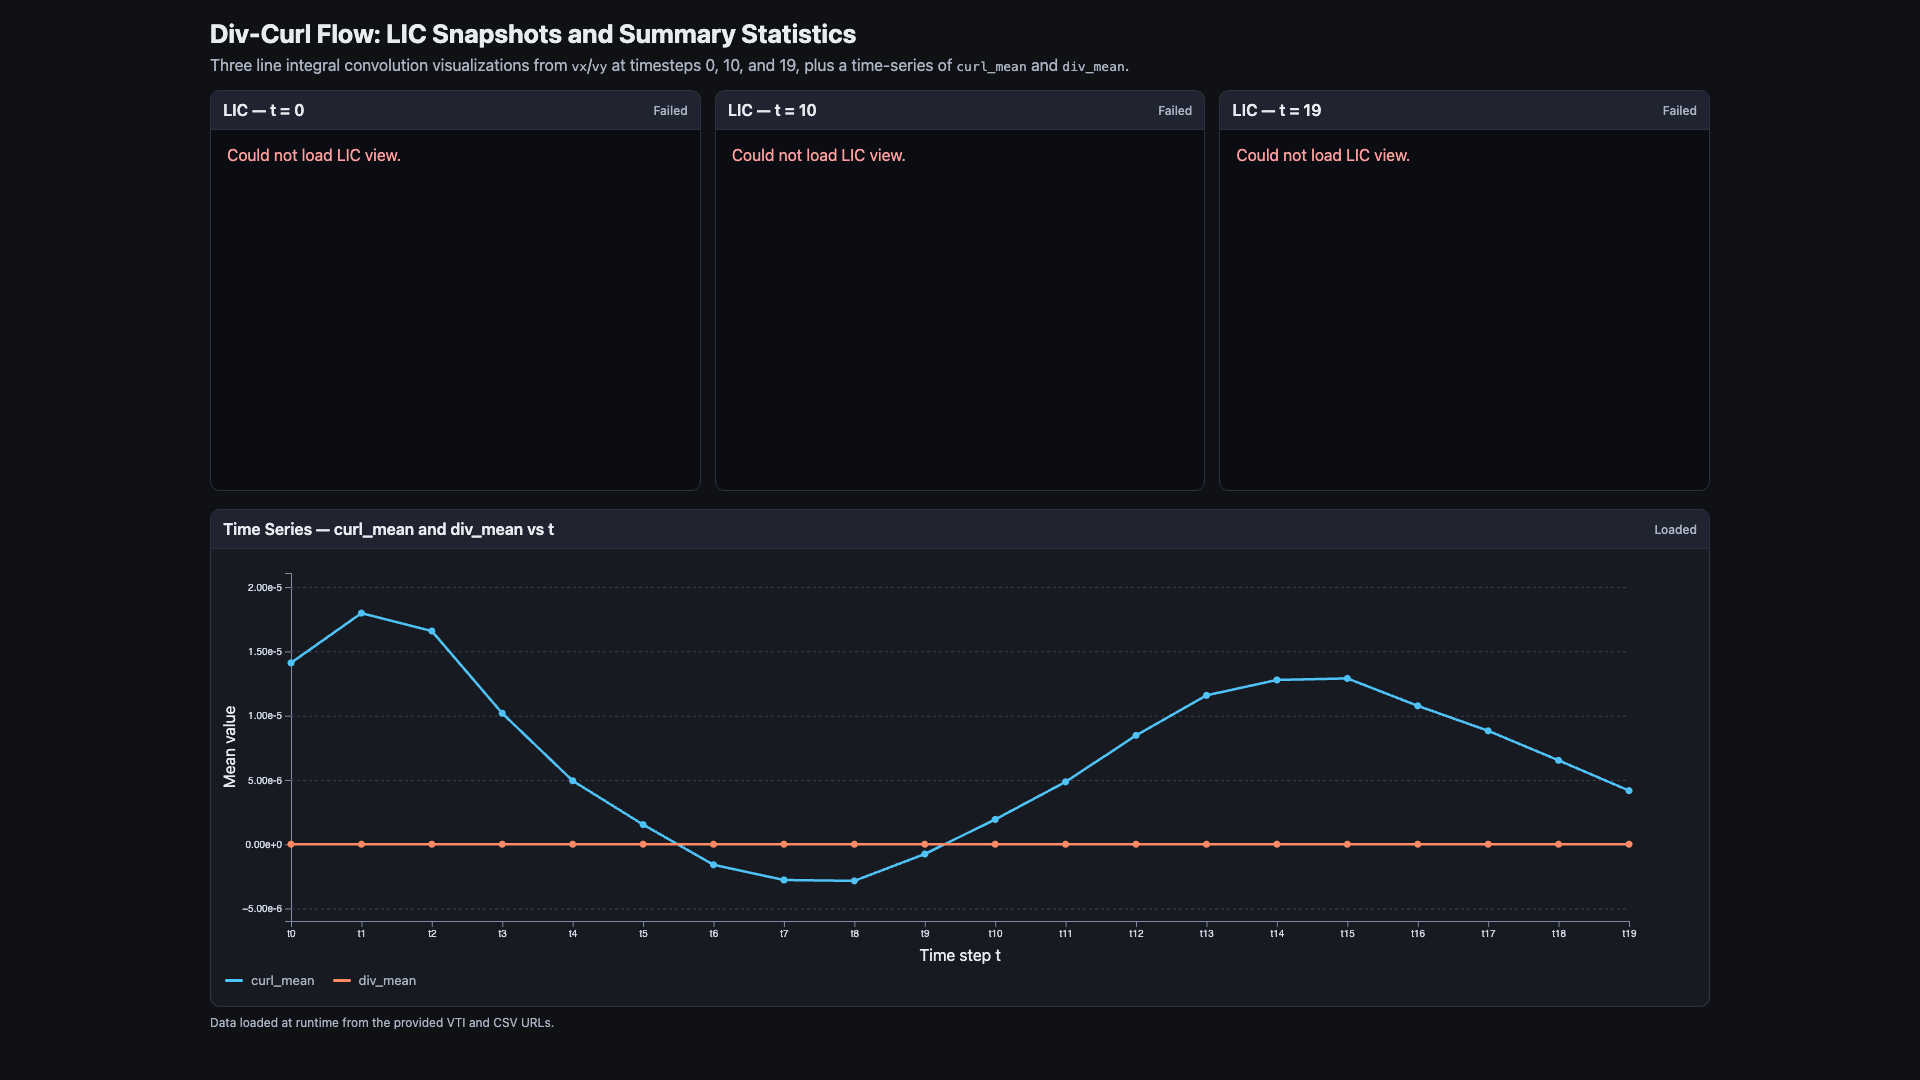Click the page heading Div-Curl Flow
The height and width of the screenshot is (1080, 1920).
(533, 34)
